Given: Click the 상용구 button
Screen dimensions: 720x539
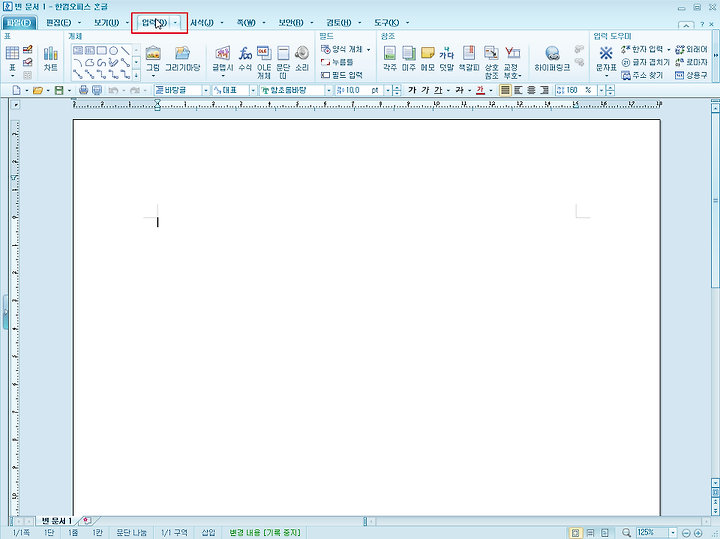Looking at the screenshot, I should click(691, 75).
